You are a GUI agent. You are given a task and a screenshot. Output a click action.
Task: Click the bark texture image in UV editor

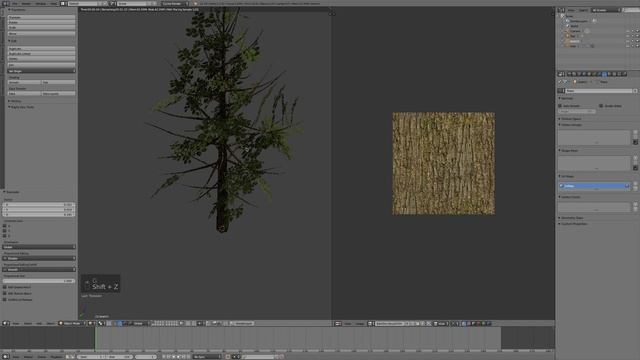(444, 163)
